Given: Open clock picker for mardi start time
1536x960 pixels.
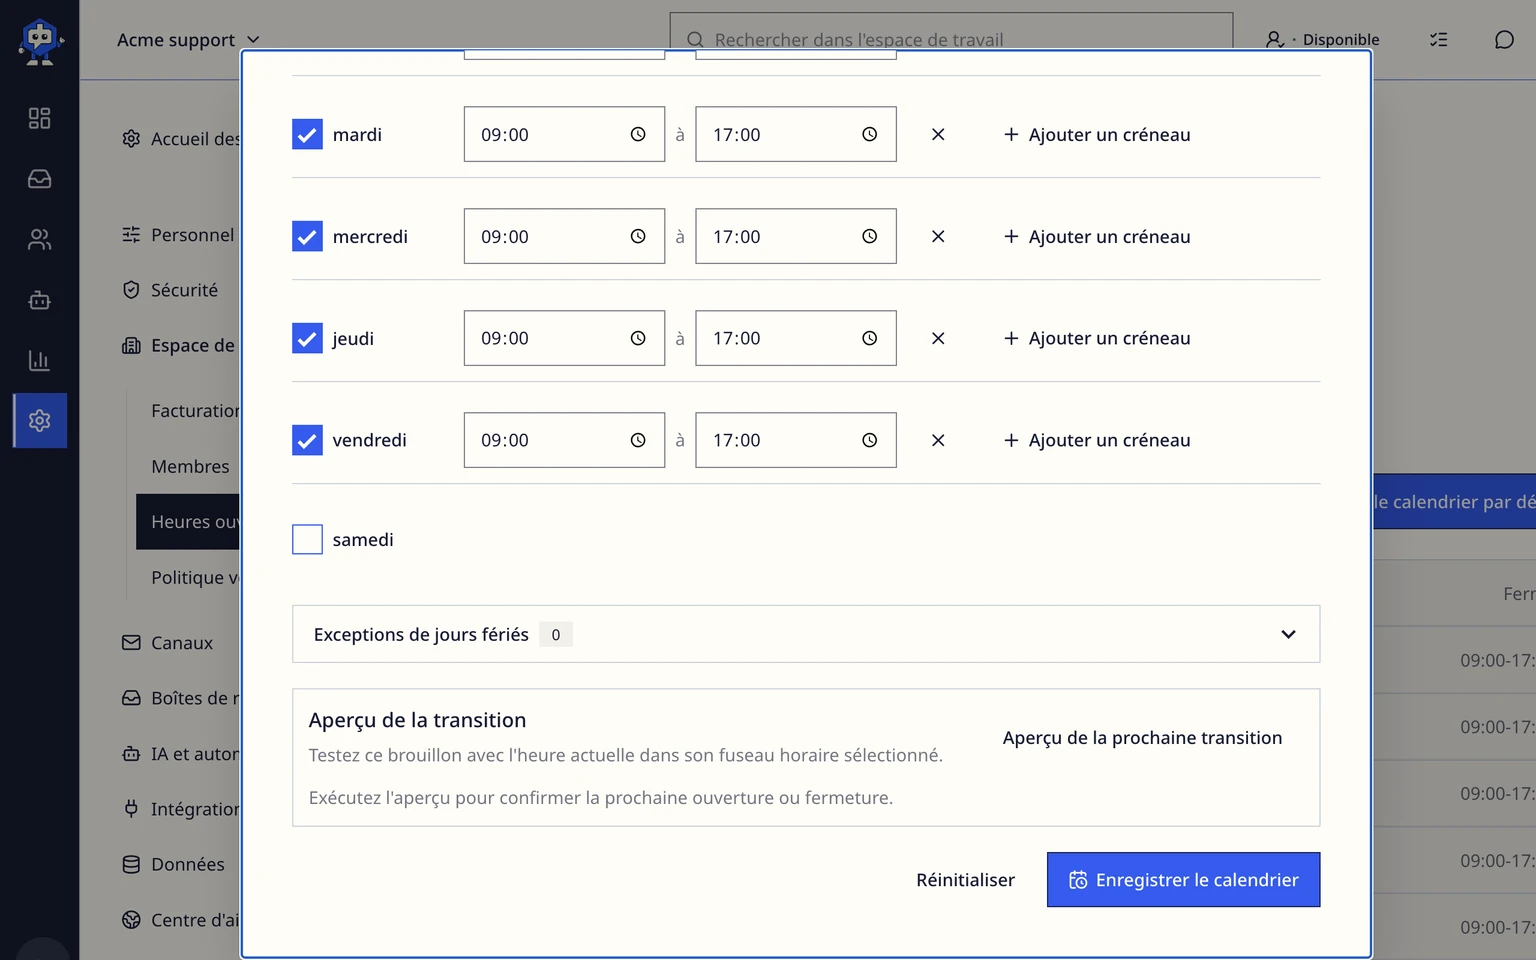Looking at the screenshot, I should pyautogui.click(x=638, y=134).
